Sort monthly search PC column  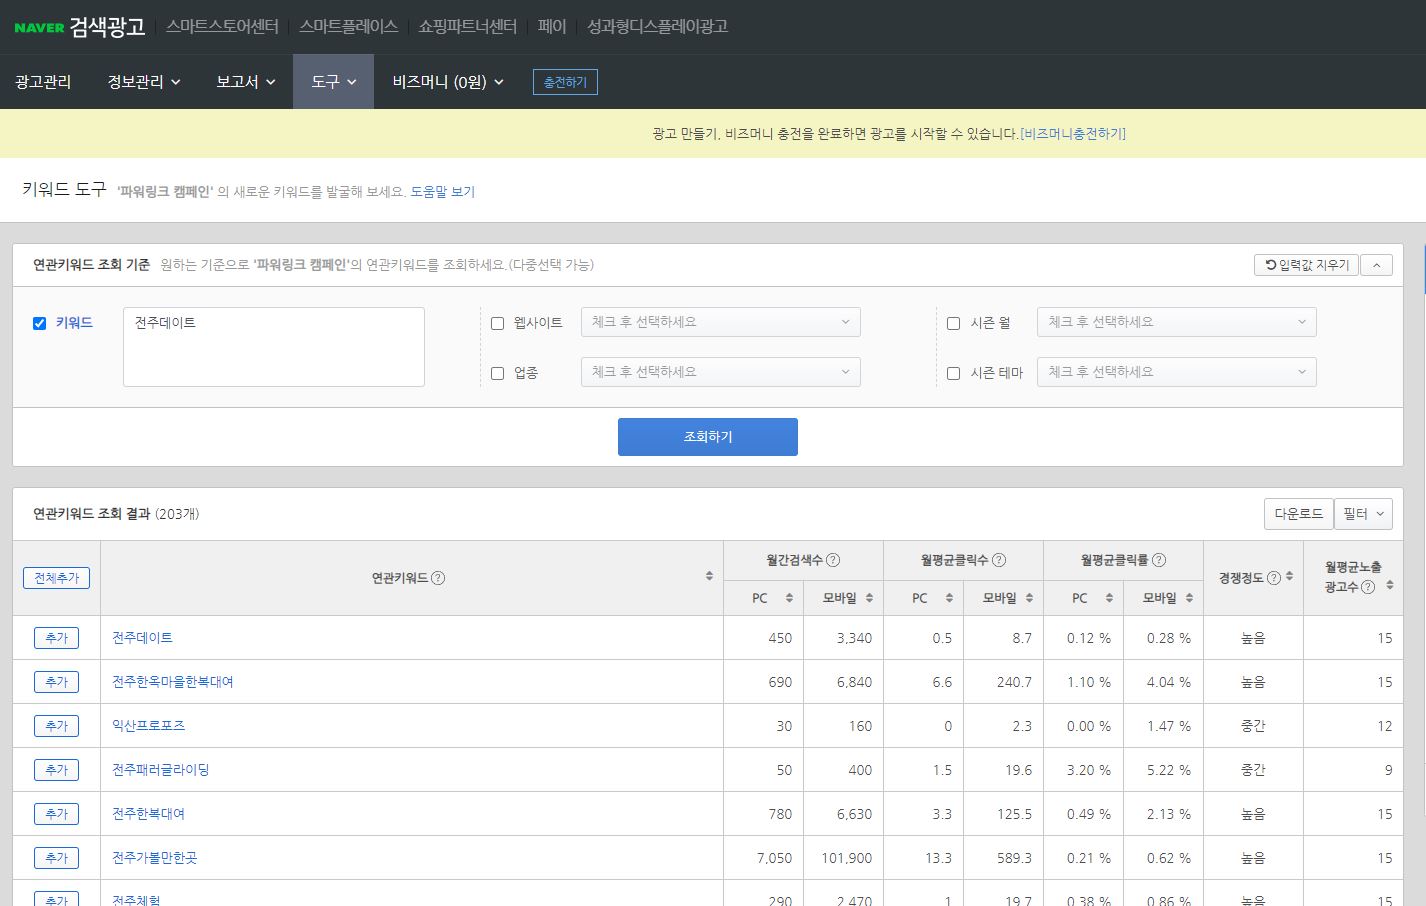(789, 598)
